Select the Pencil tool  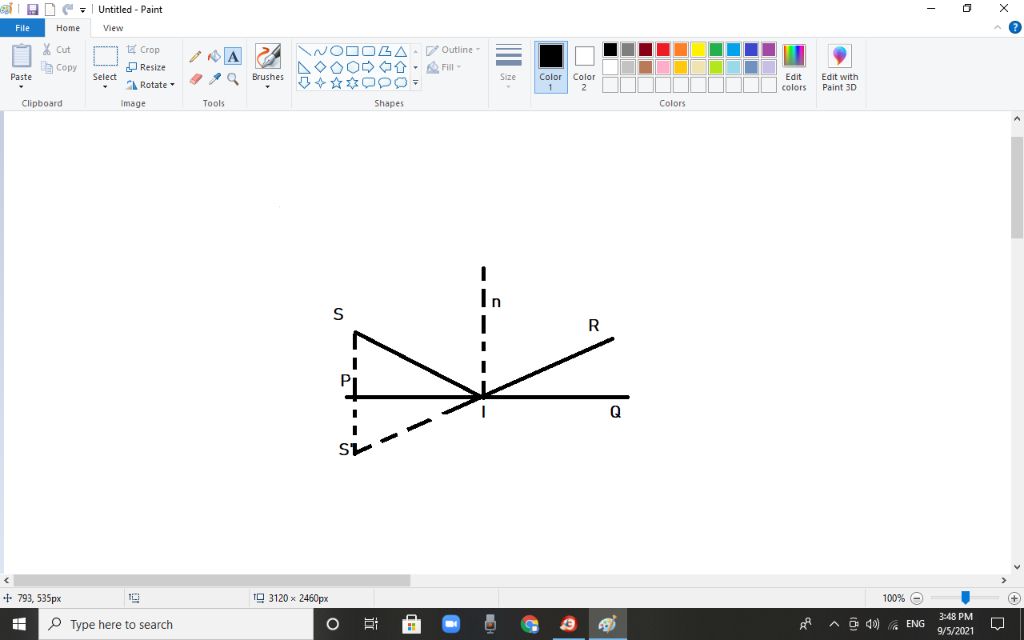[x=195, y=57]
